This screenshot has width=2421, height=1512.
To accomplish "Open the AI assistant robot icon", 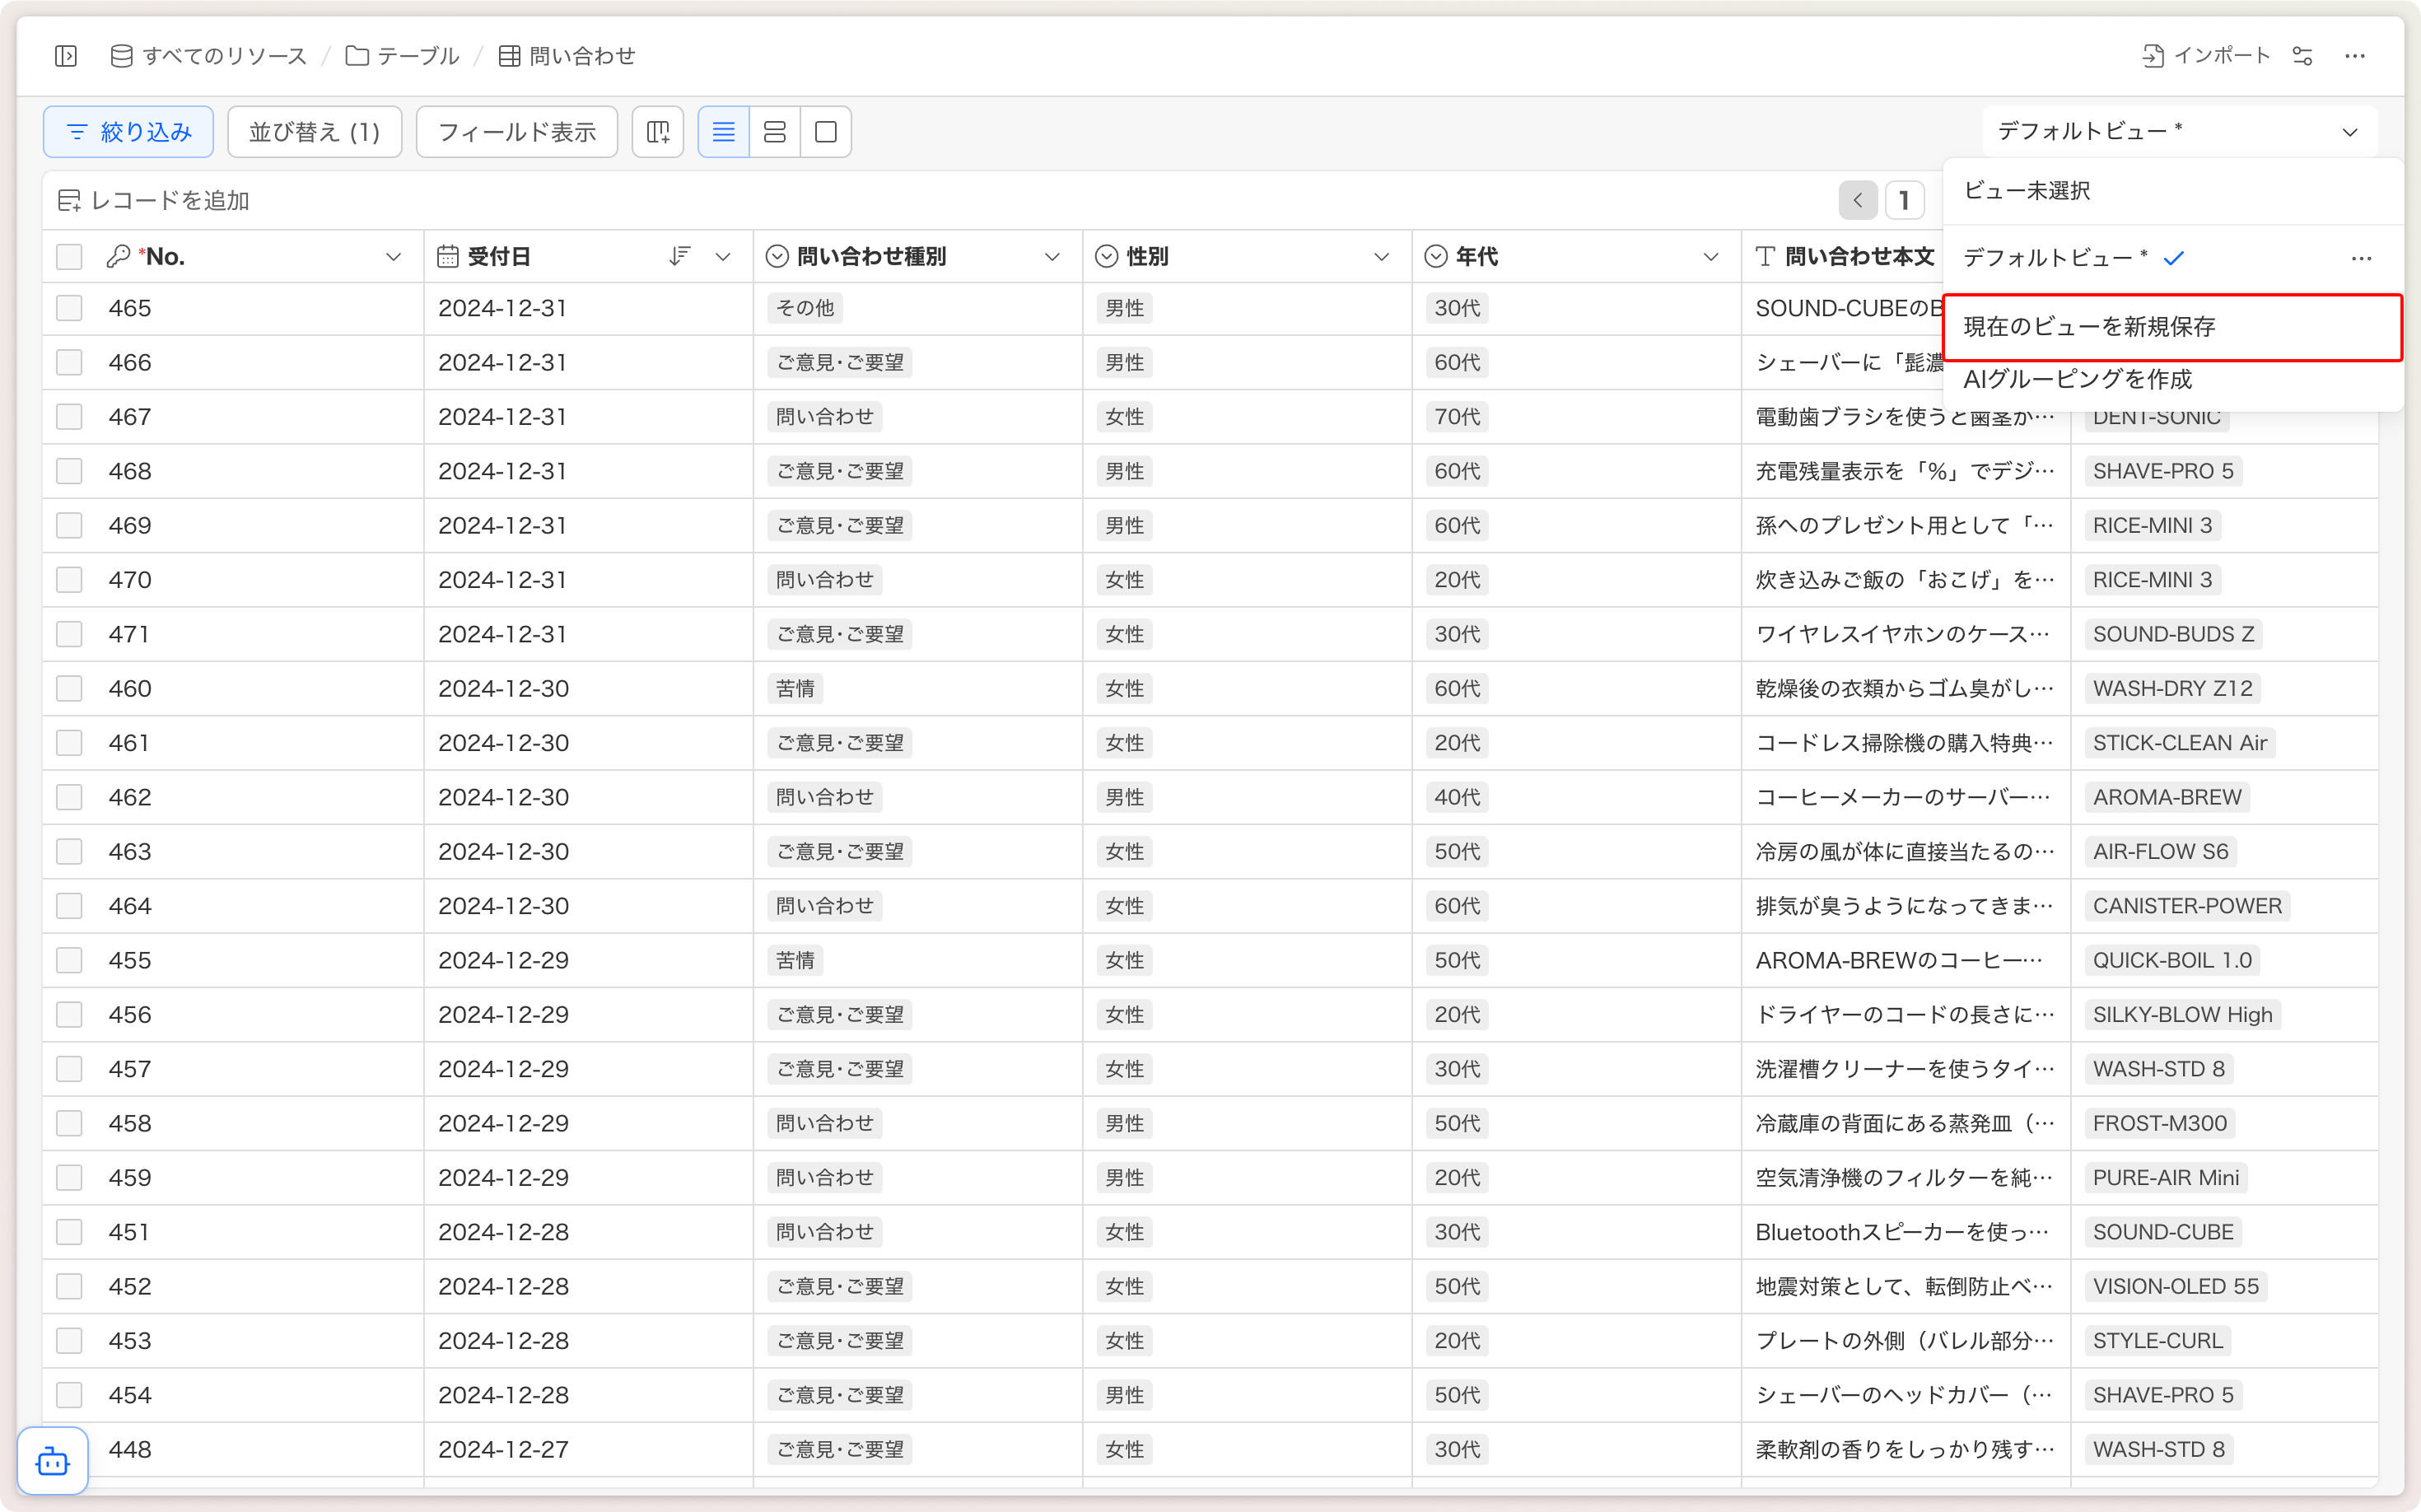I will pyautogui.click(x=53, y=1462).
